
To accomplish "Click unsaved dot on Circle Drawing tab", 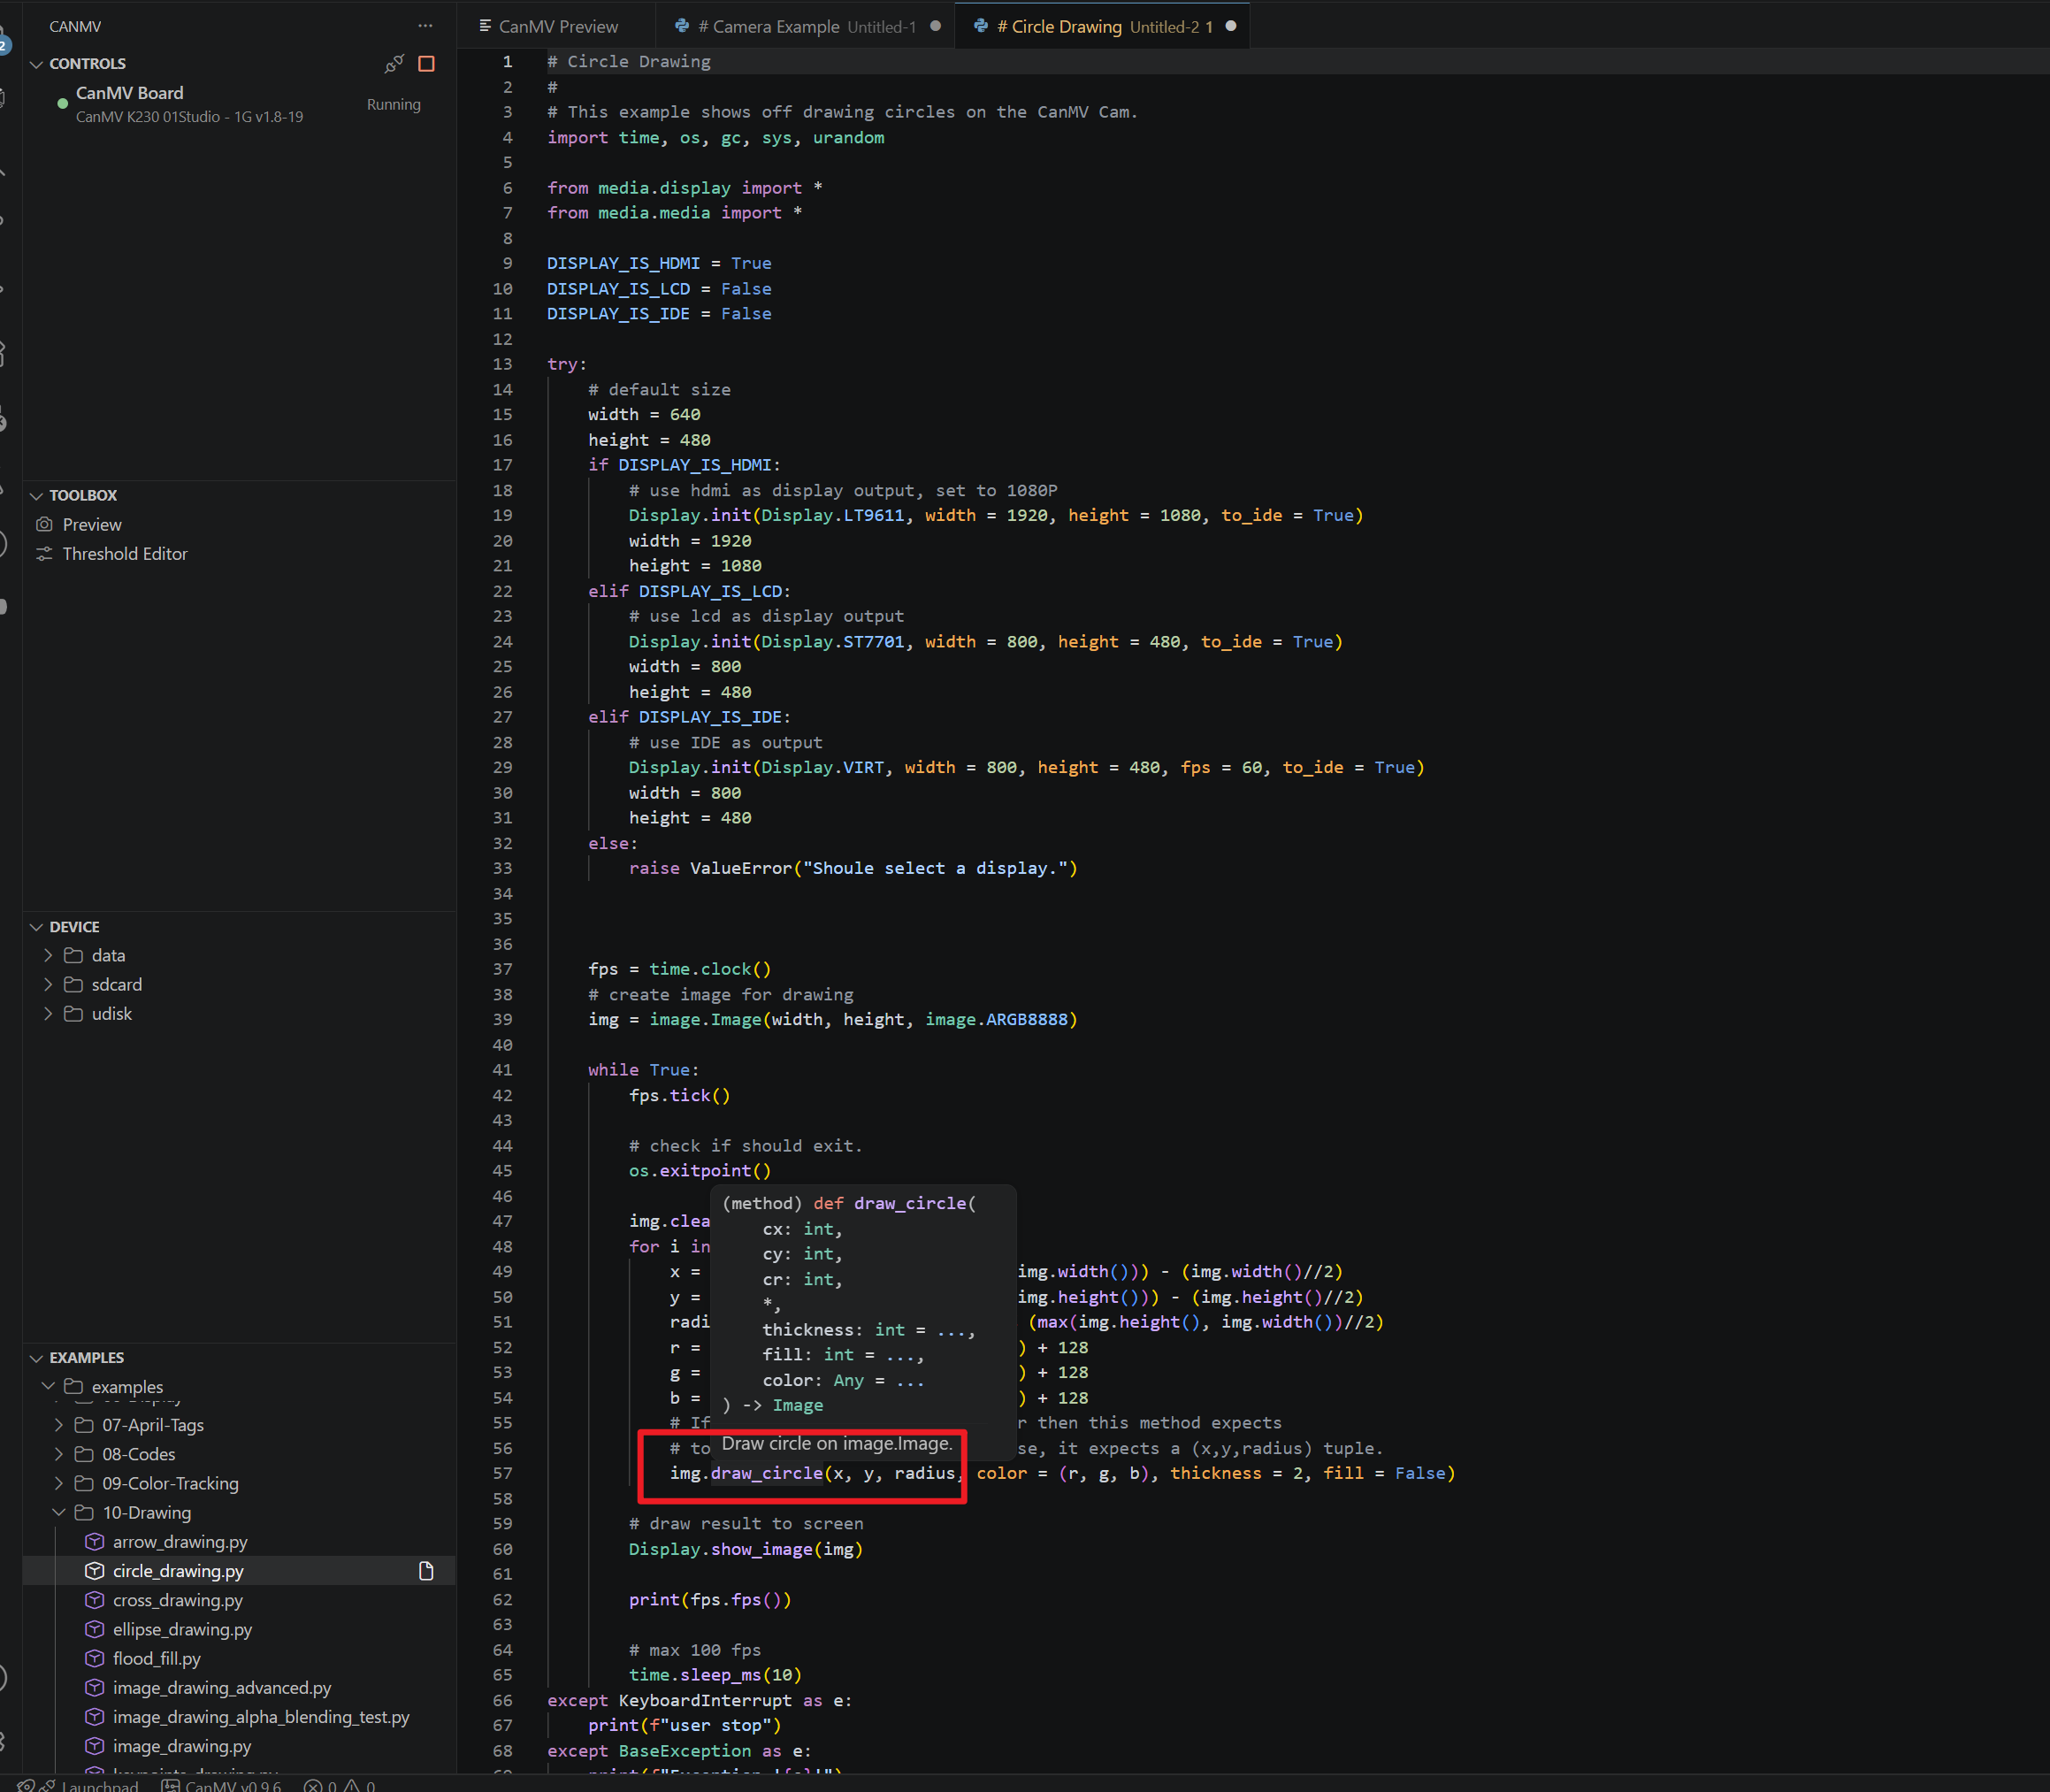I will pyautogui.click(x=1231, y=26).
